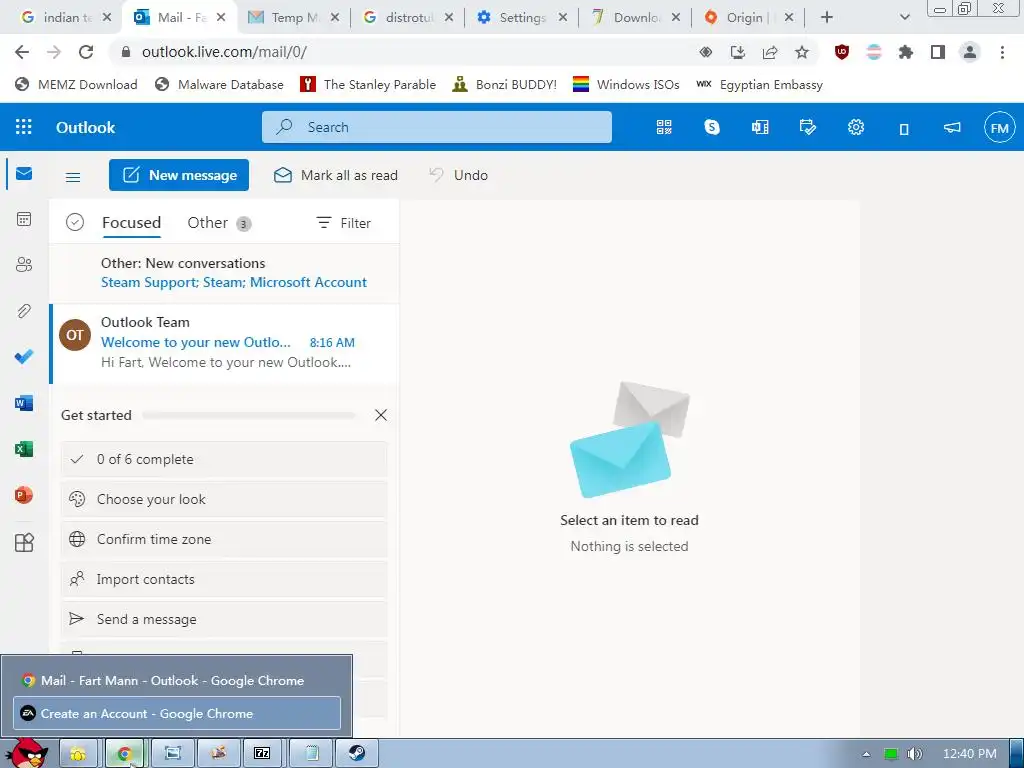1024x768 pixels.
Task: Open Steam from the taskbar
Action: pyautogui.click(x=357, y=753)
